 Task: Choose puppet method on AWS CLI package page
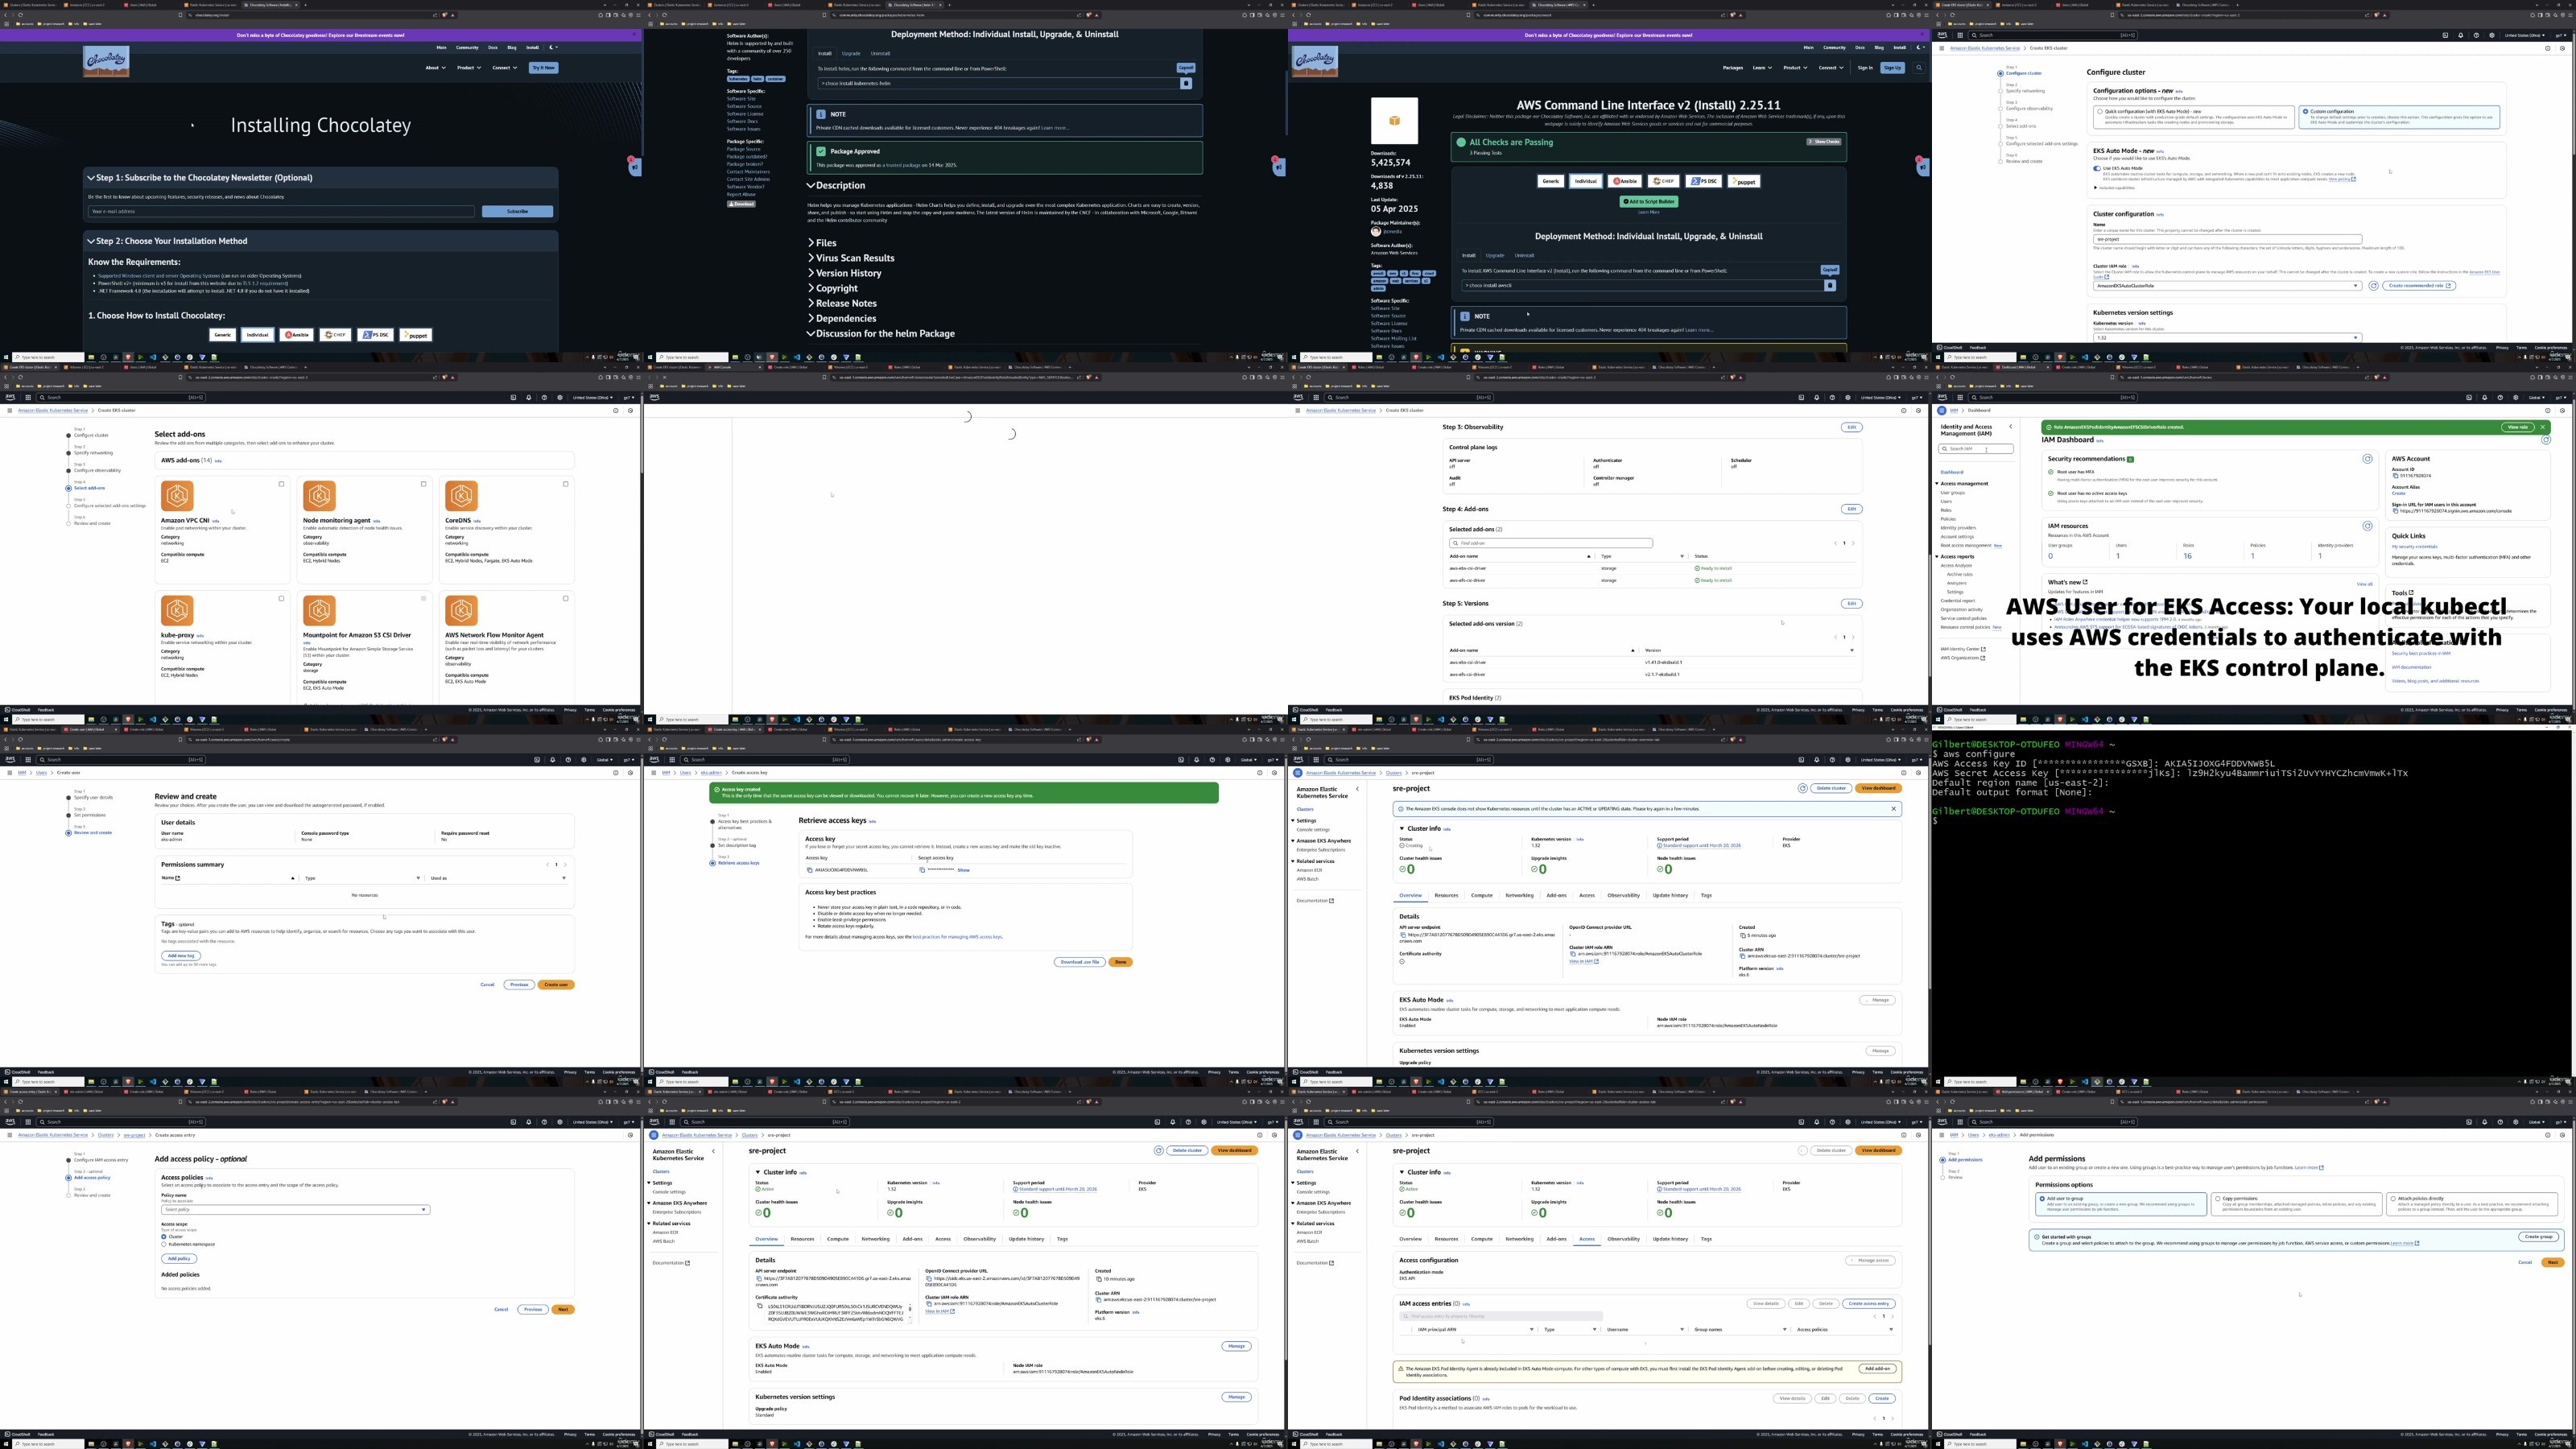1744,181
